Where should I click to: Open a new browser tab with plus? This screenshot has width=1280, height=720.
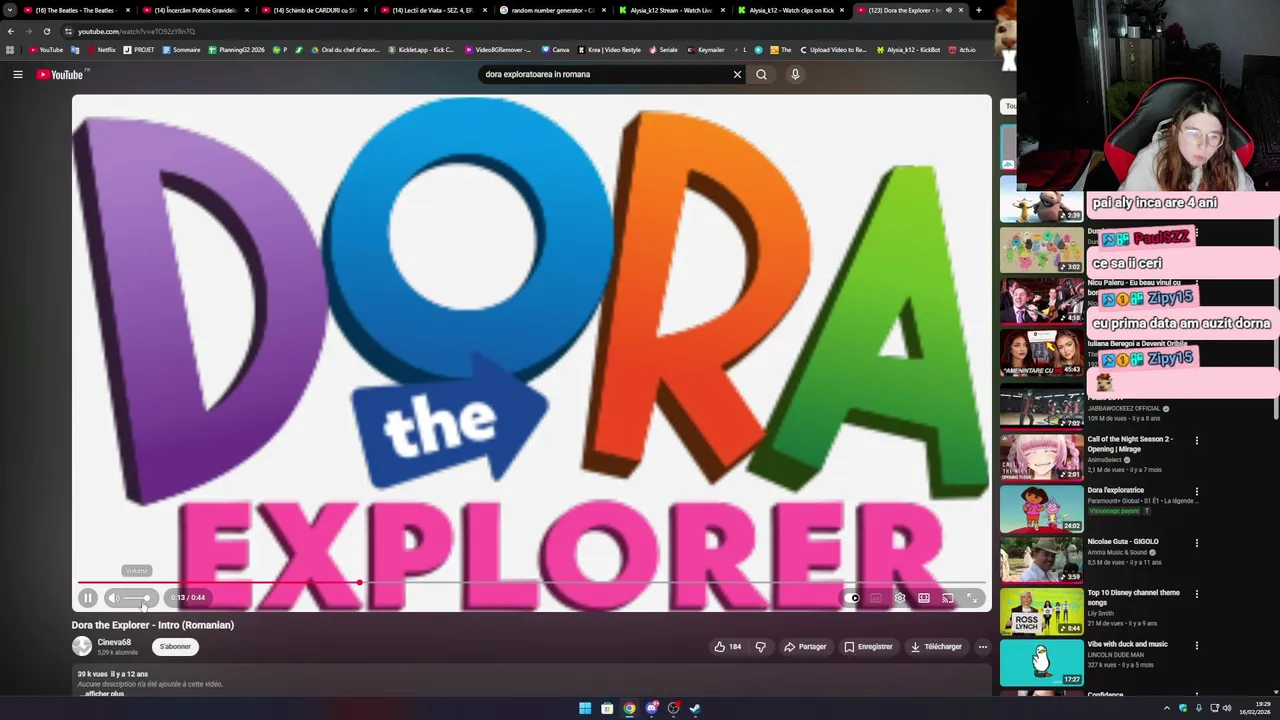point(978,10)
